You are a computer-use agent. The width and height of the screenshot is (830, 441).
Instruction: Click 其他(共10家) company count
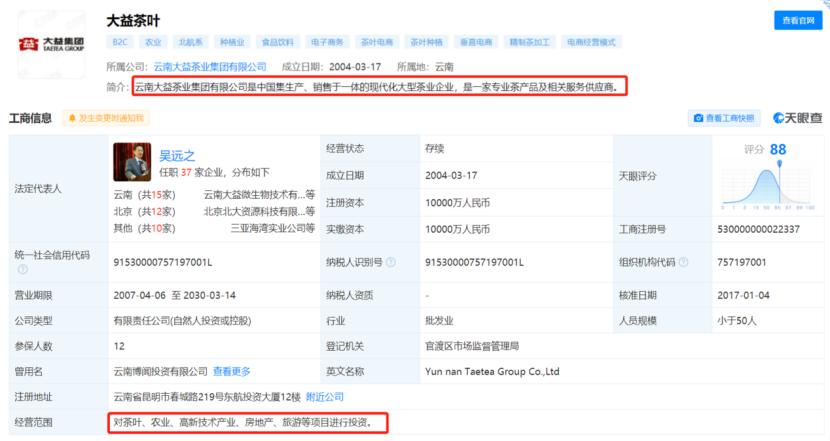tap(145, 228)
